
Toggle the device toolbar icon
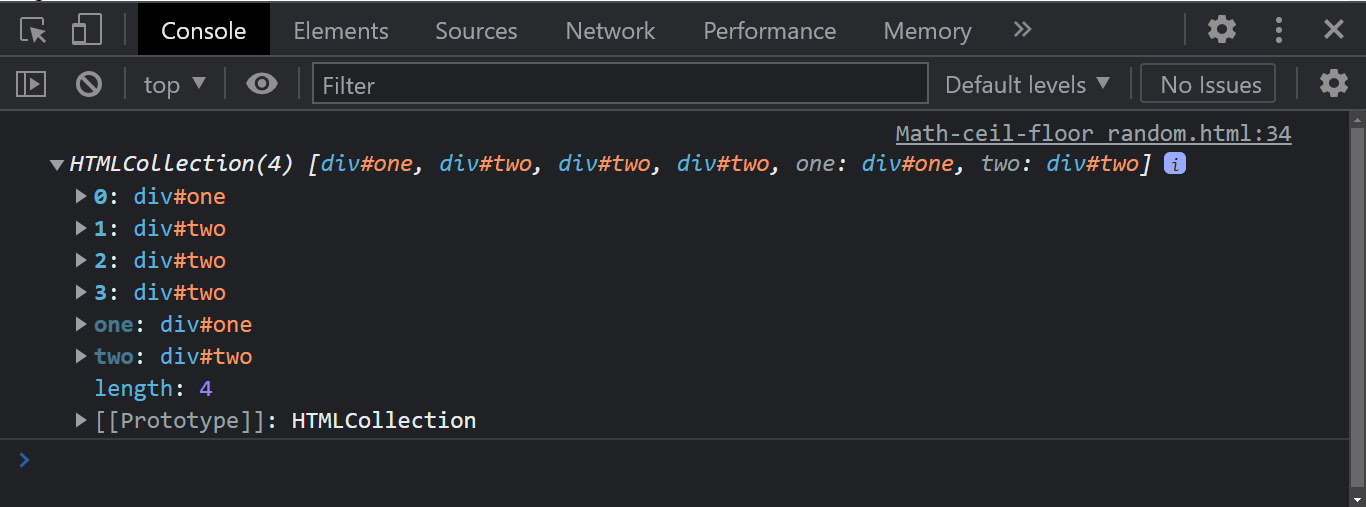87,30
